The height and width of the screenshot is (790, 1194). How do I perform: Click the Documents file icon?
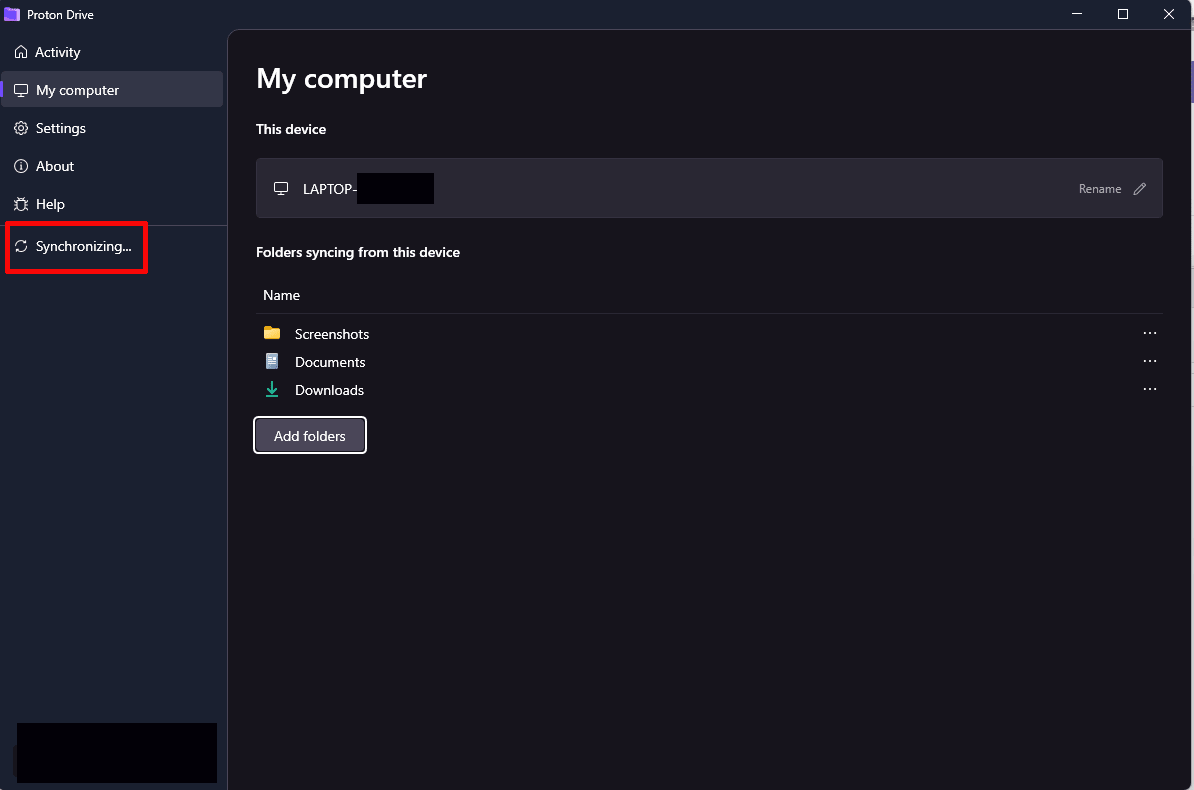tap(272, 361)
